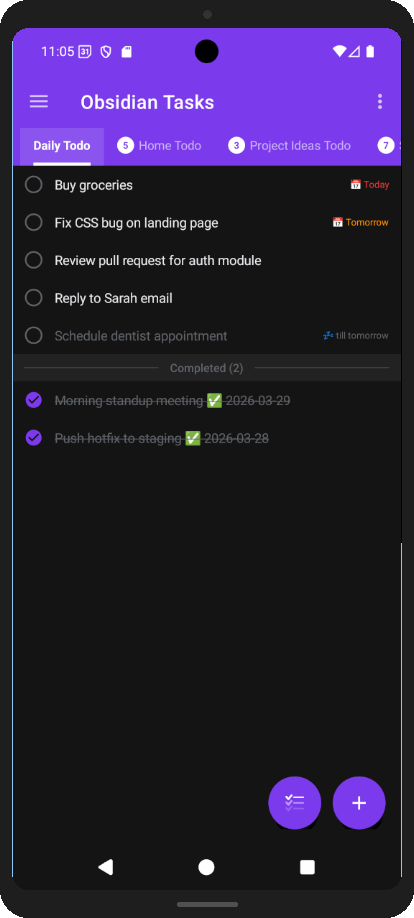Uncheck Morning standup meeting task

tap(34, 400)
